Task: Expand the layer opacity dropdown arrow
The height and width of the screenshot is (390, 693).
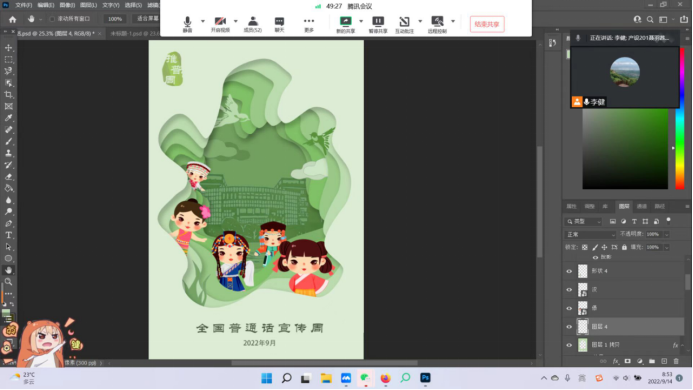Action: 666,234
